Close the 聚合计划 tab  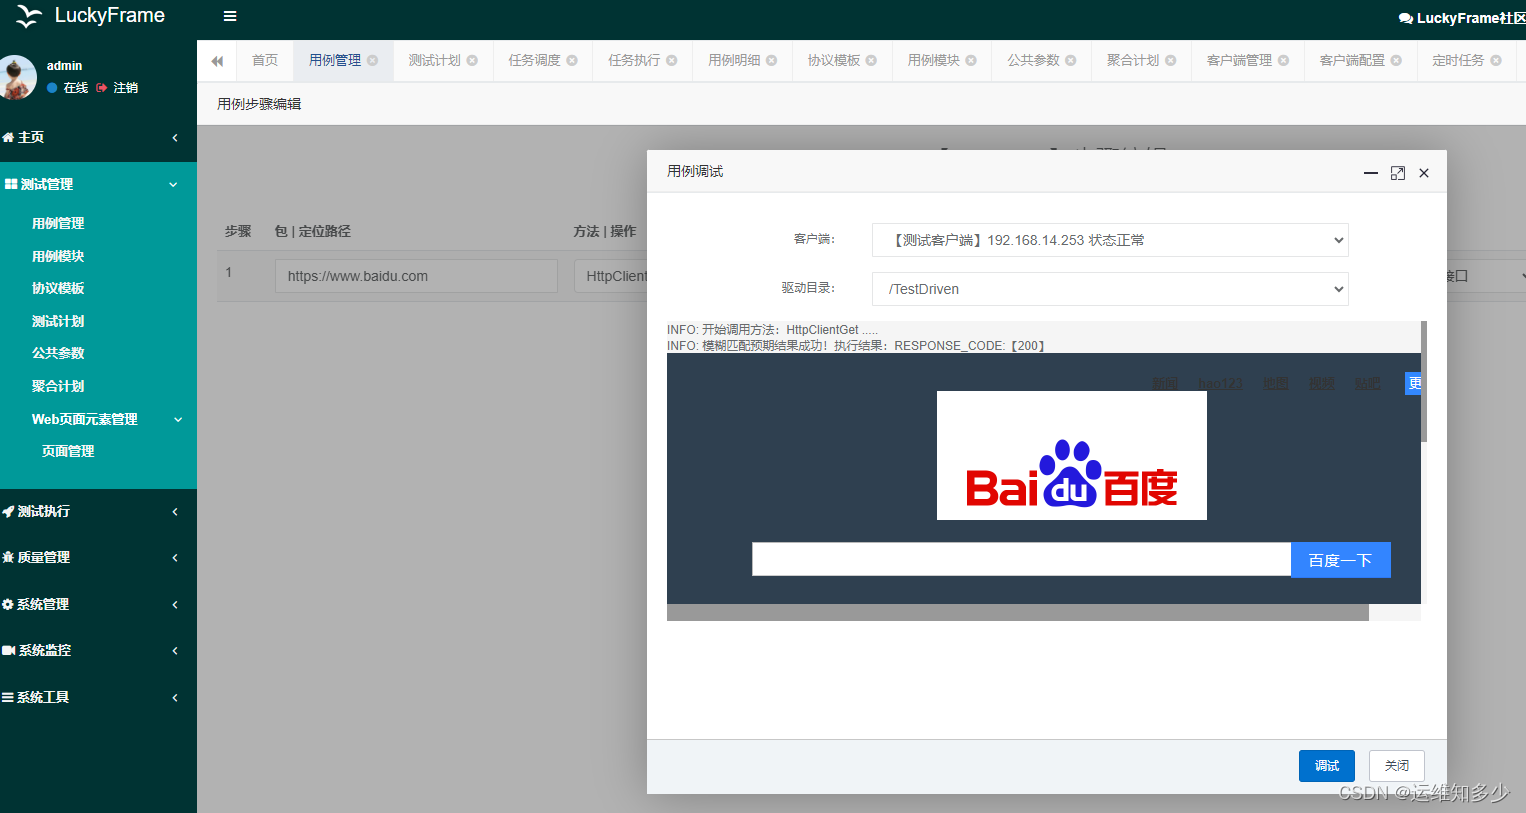(1171, 60)
